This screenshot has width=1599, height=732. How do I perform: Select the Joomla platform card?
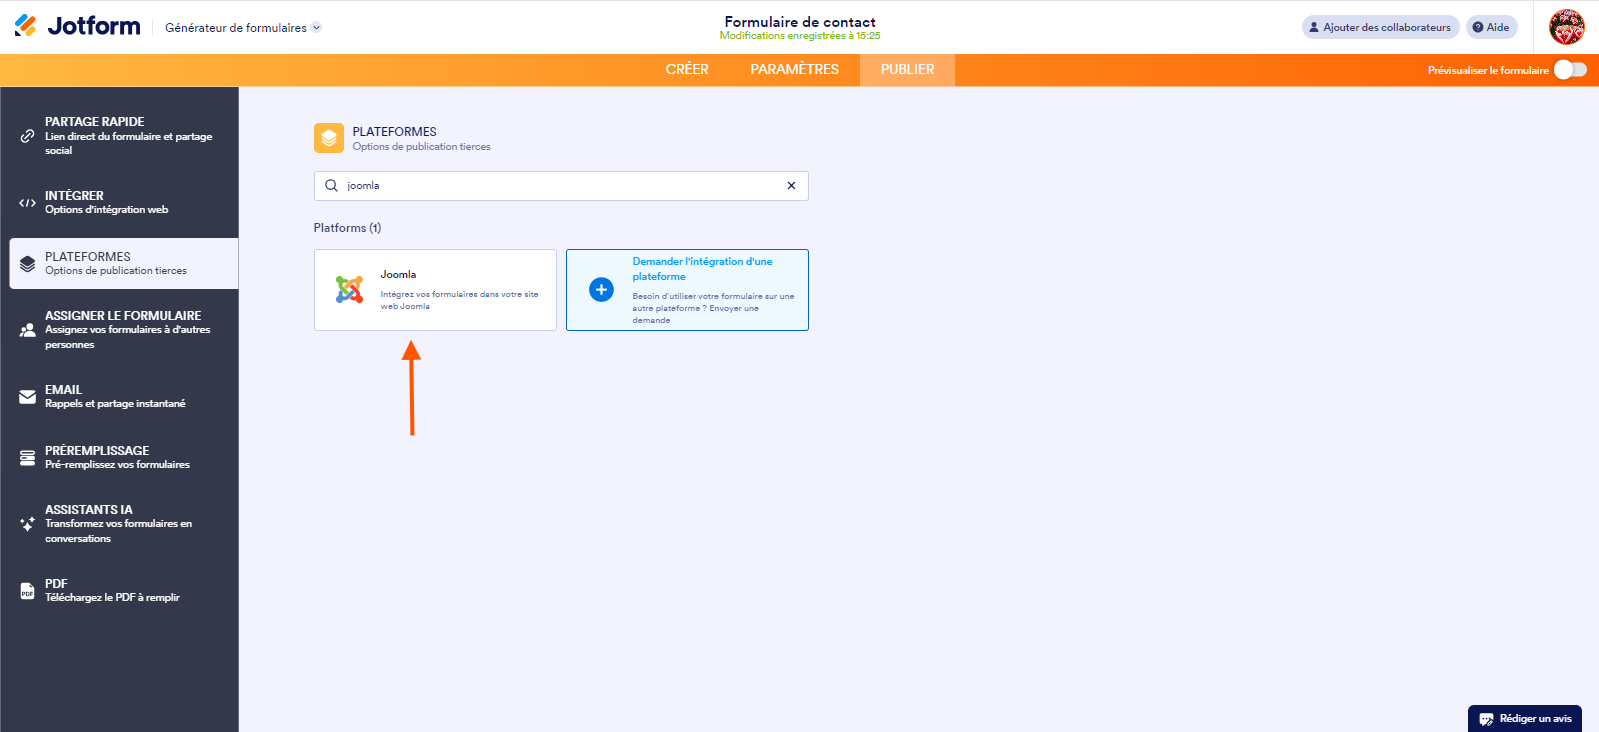(435, 290)
